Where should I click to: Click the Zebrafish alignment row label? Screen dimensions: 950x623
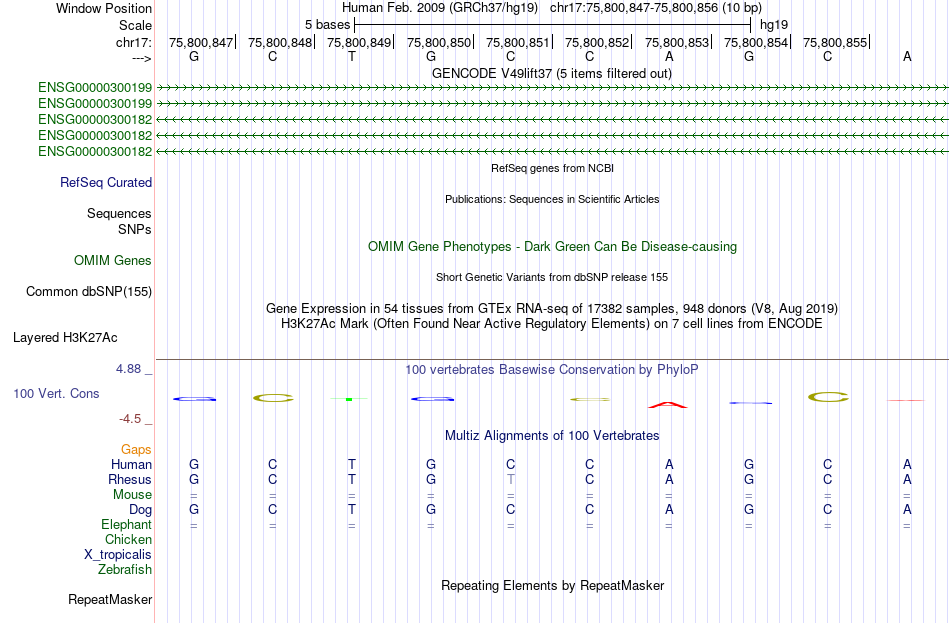point(125,570)
